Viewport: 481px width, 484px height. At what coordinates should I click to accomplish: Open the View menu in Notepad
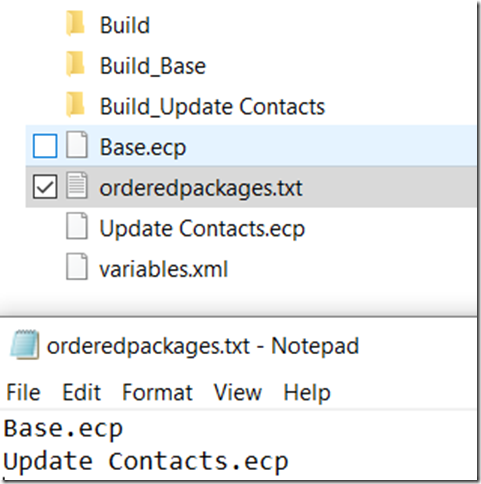238,392
